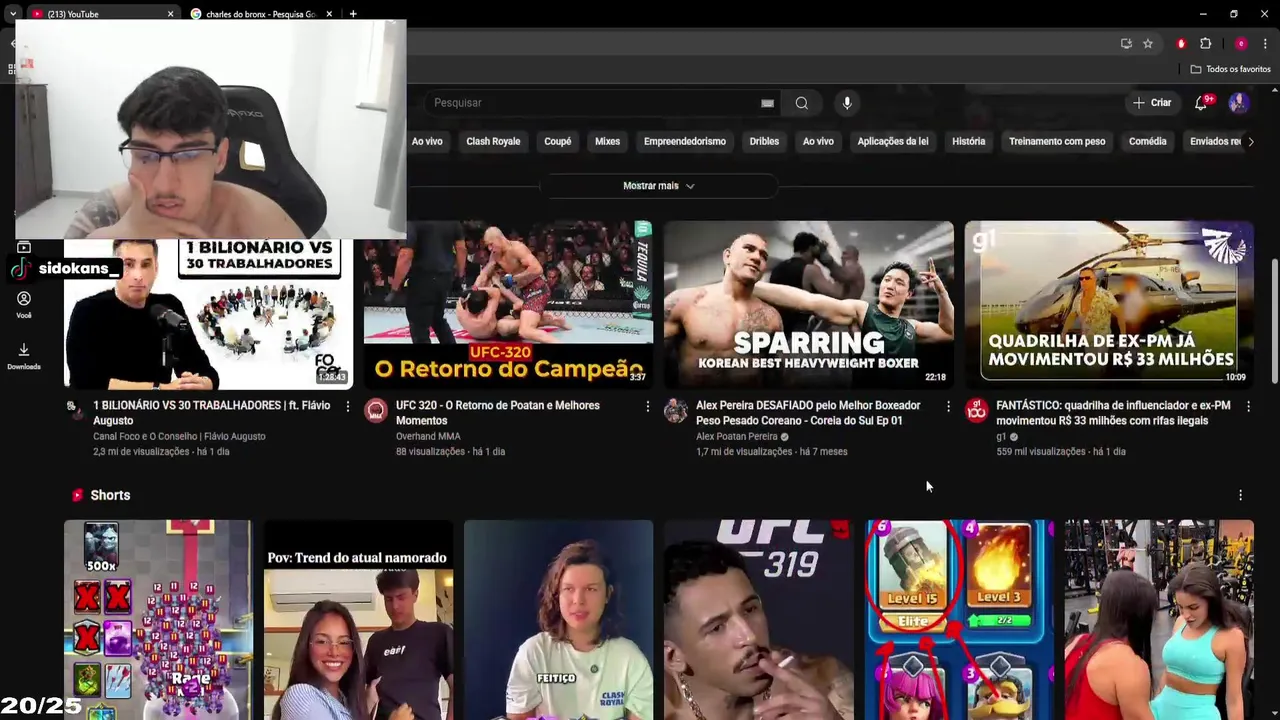Go to Alex Poatan Pereira channel name

(x=736, y=437)
